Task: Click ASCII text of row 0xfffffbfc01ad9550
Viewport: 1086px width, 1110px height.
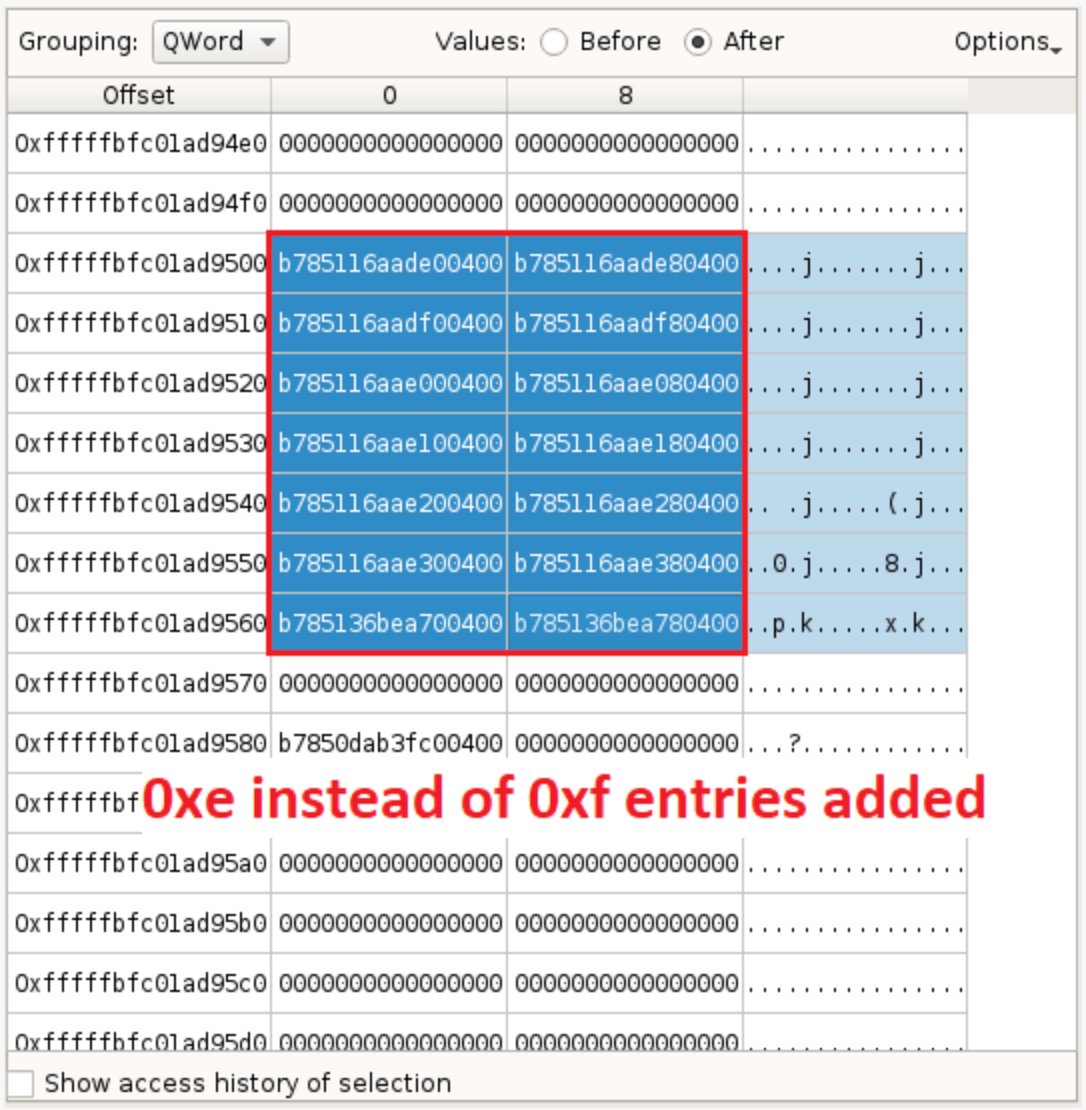Action: click(855, 564)
